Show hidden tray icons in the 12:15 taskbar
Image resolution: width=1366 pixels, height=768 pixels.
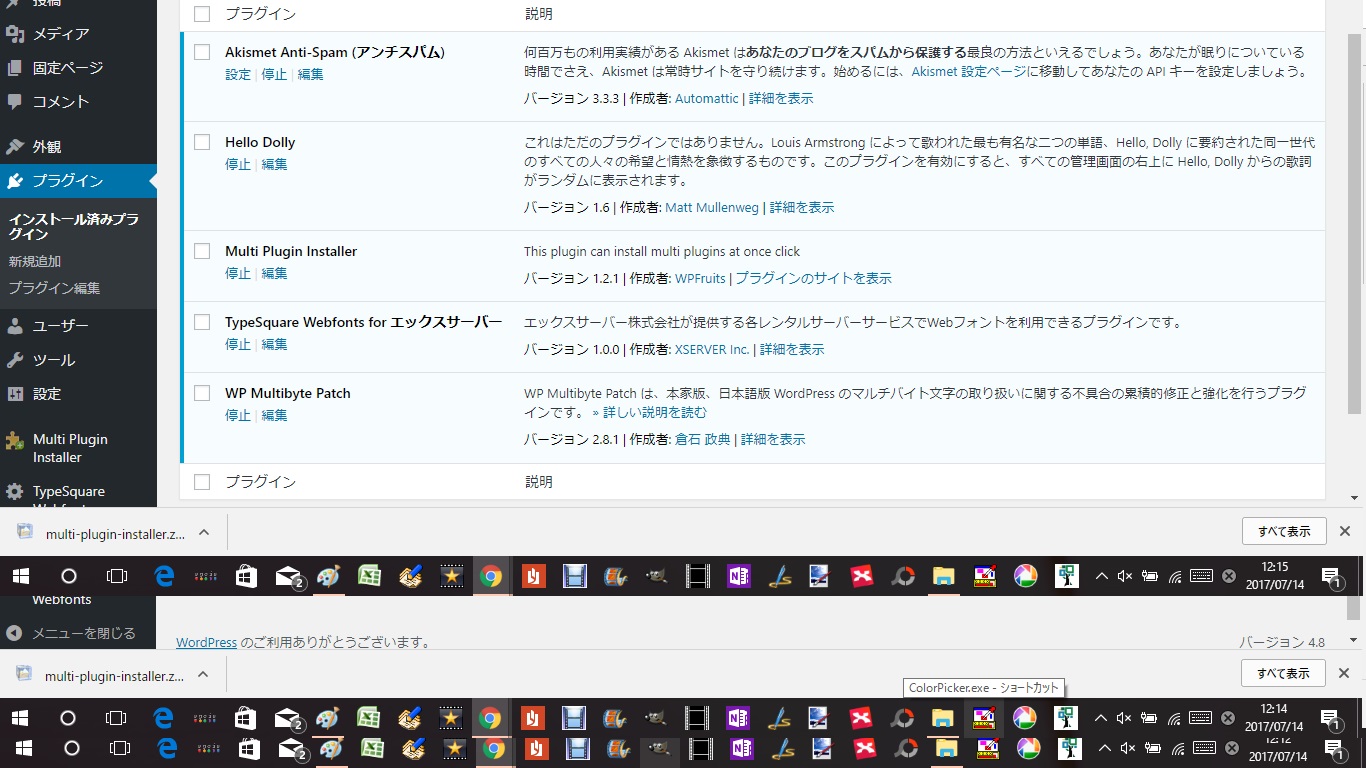pos(1102,576)
